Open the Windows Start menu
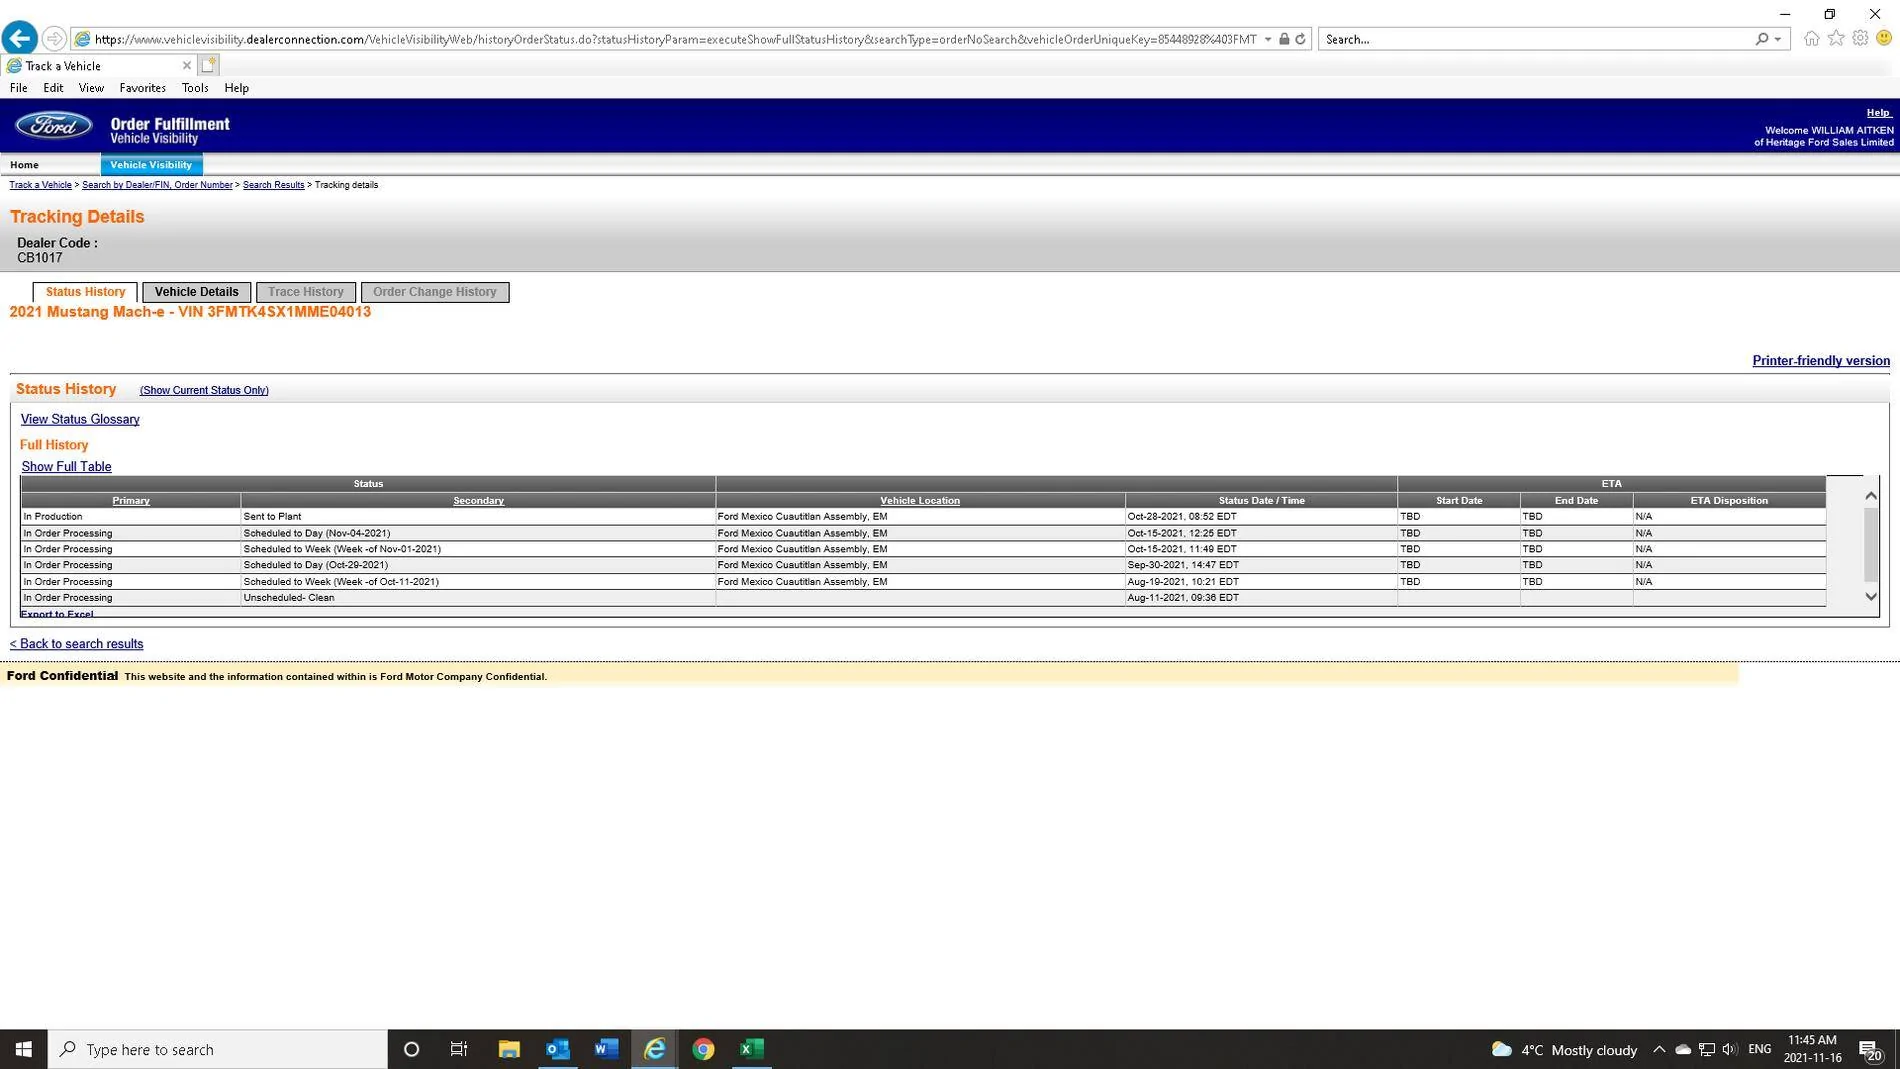Image resolution: width=1900 pixels, height=1069 pixels. pyautogui.click(x=24, y=1049)
